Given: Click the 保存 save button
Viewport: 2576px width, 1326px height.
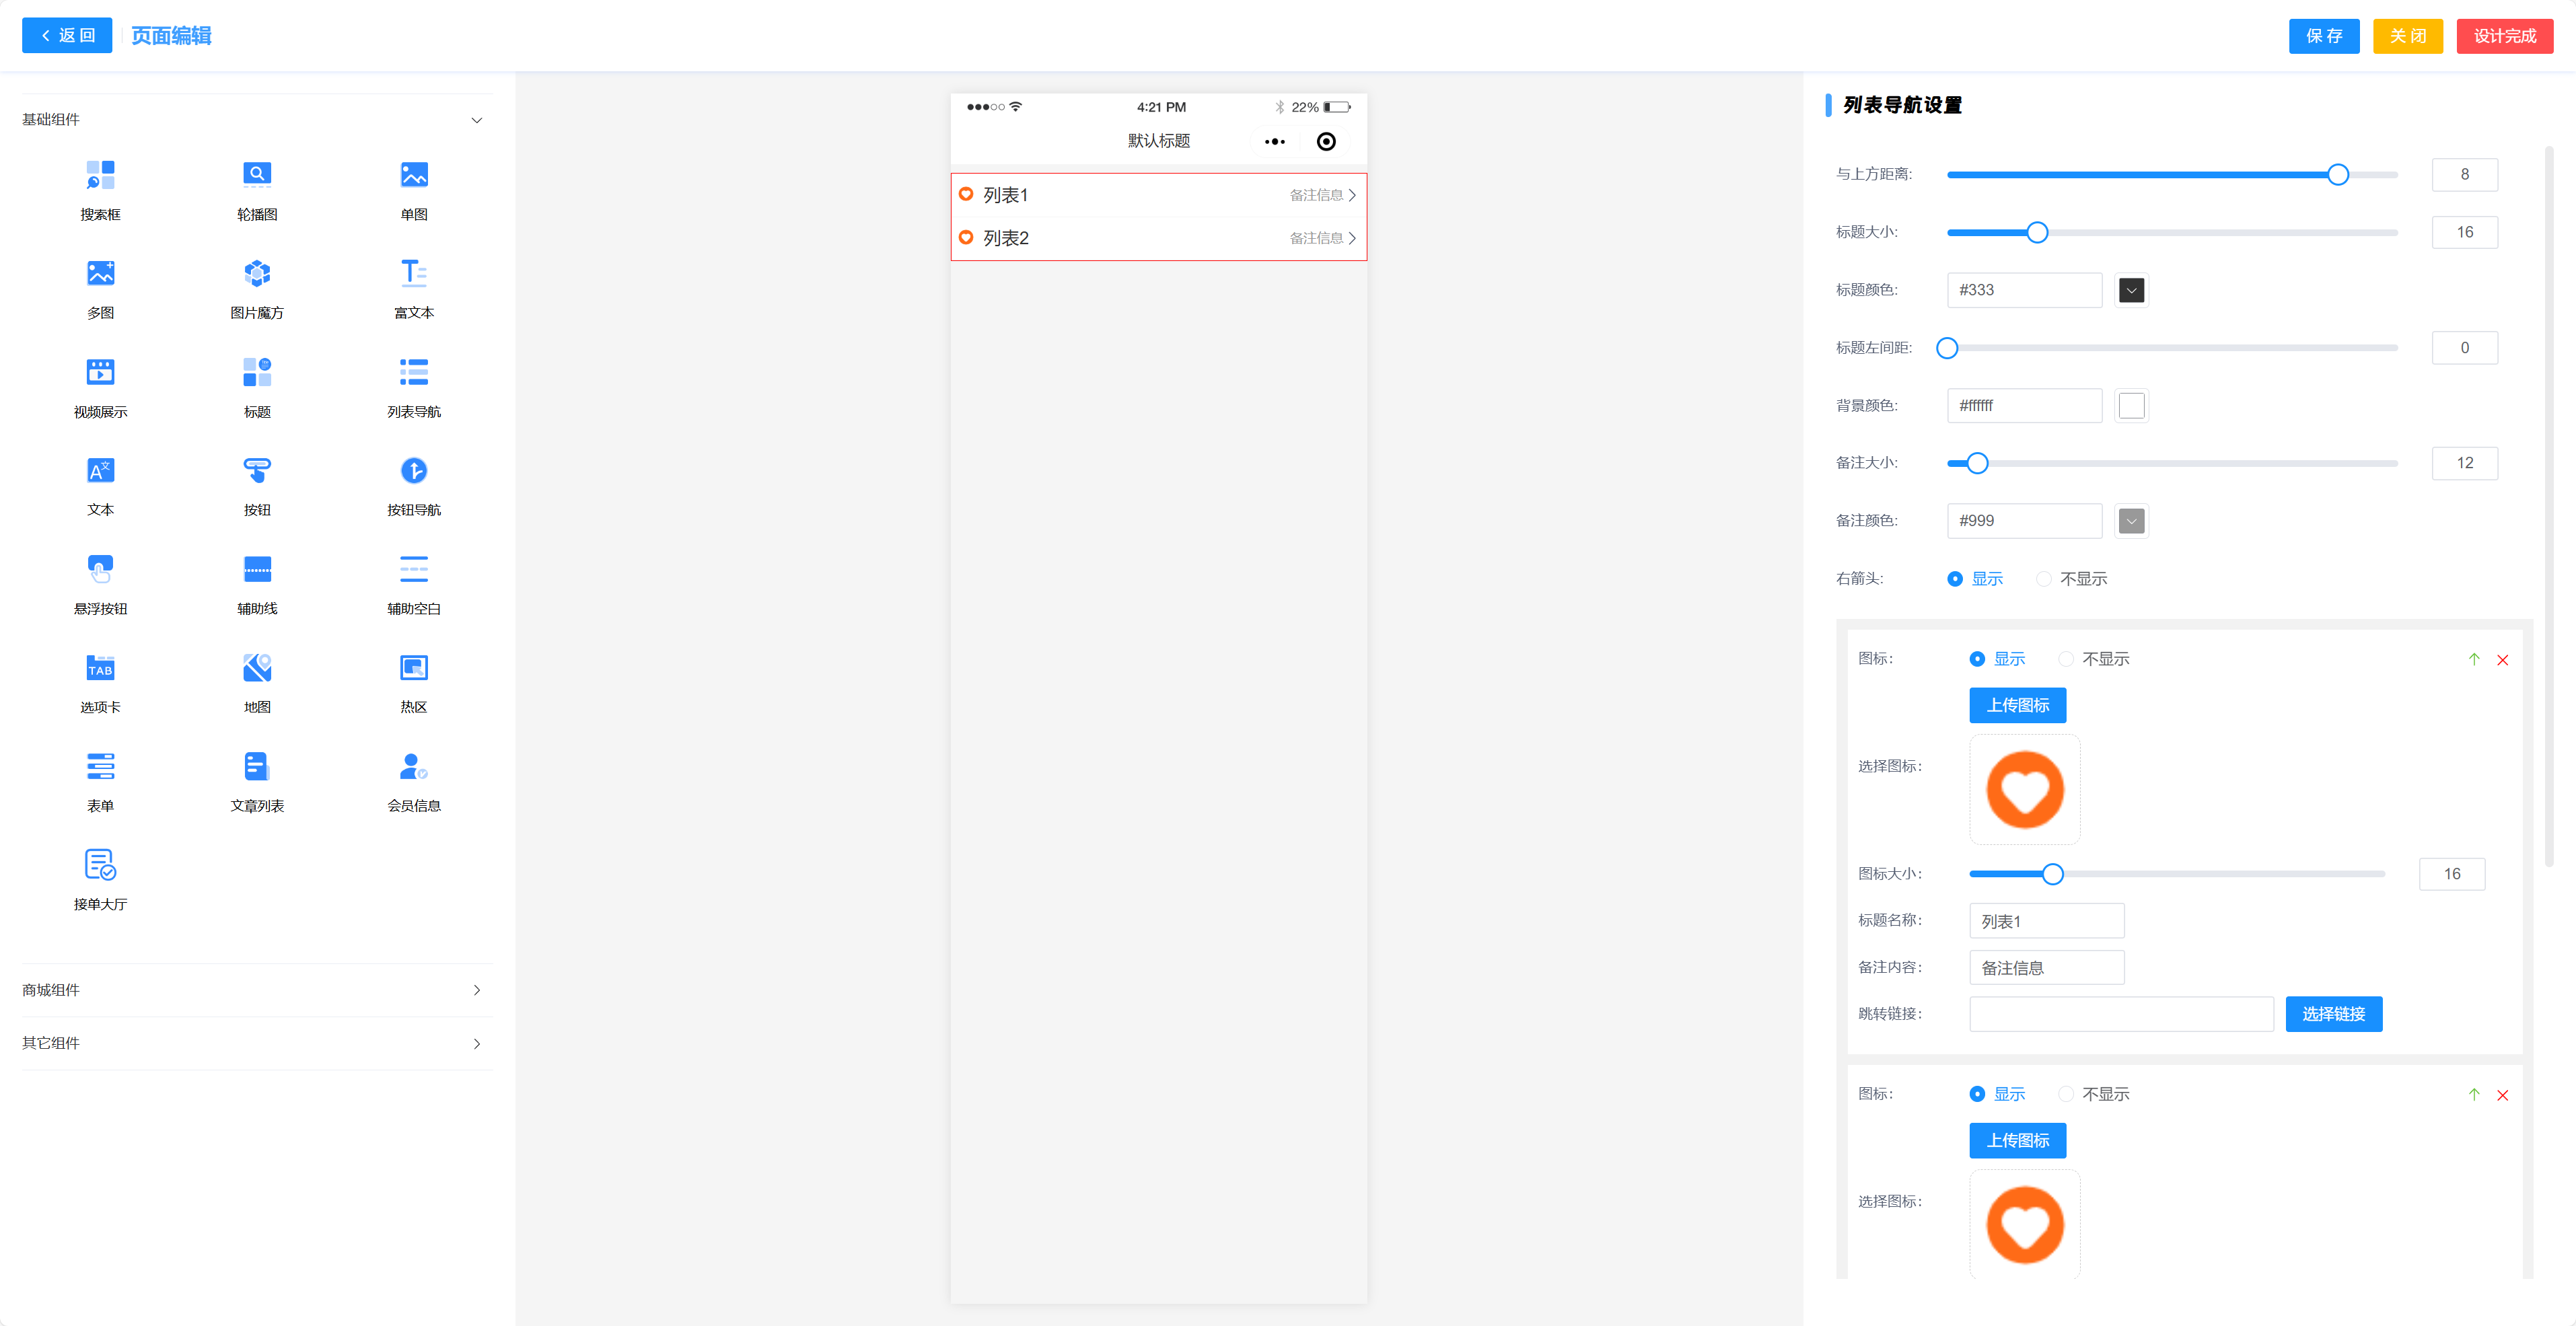Looking at the screenshot, I should pos(2323,36).
